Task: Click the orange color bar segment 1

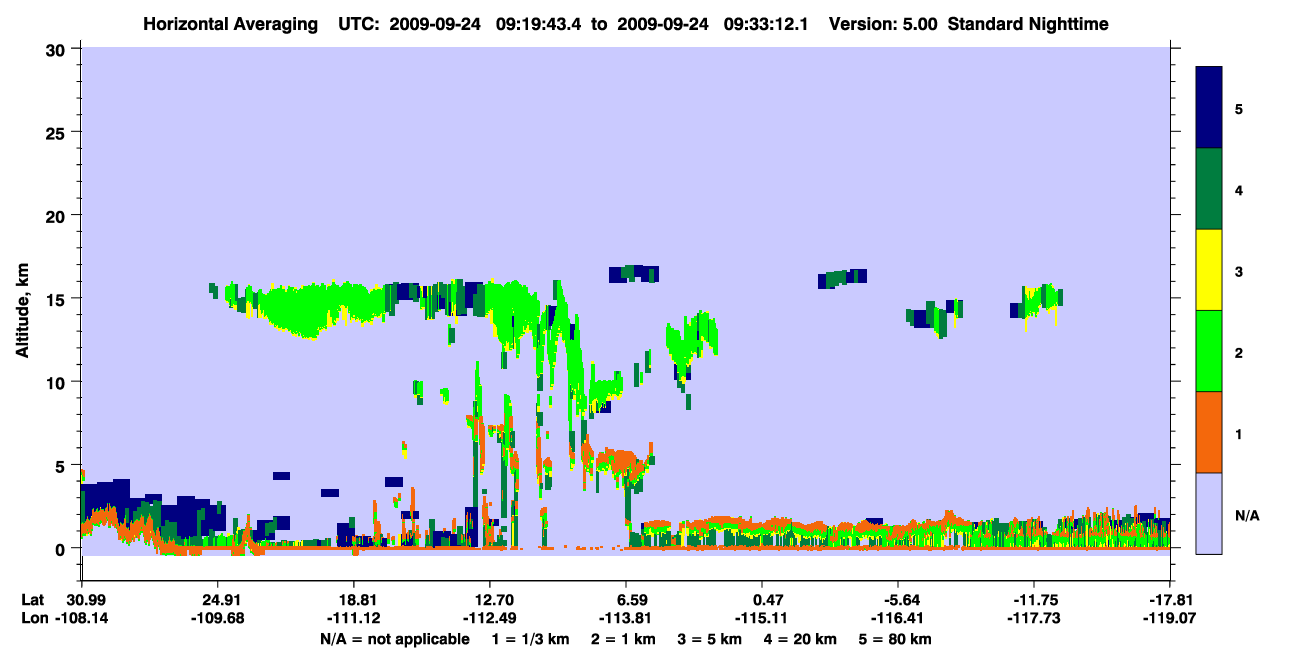Action: point(1209,432)
